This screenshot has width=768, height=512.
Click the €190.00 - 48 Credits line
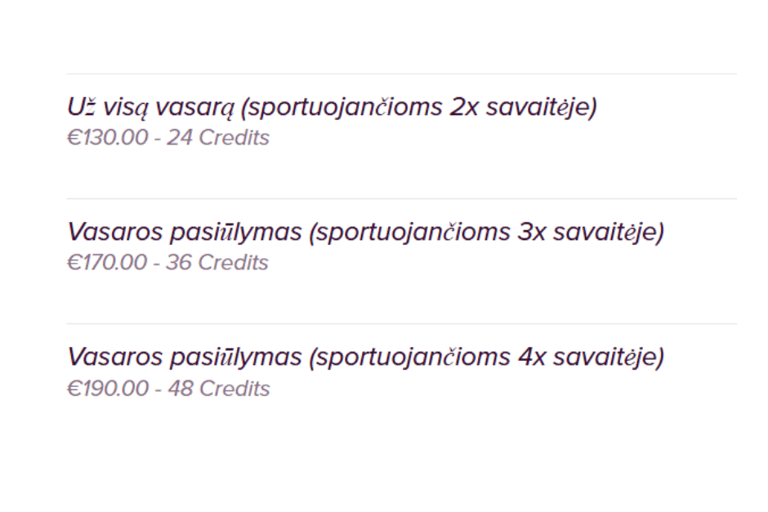[168, 389]
